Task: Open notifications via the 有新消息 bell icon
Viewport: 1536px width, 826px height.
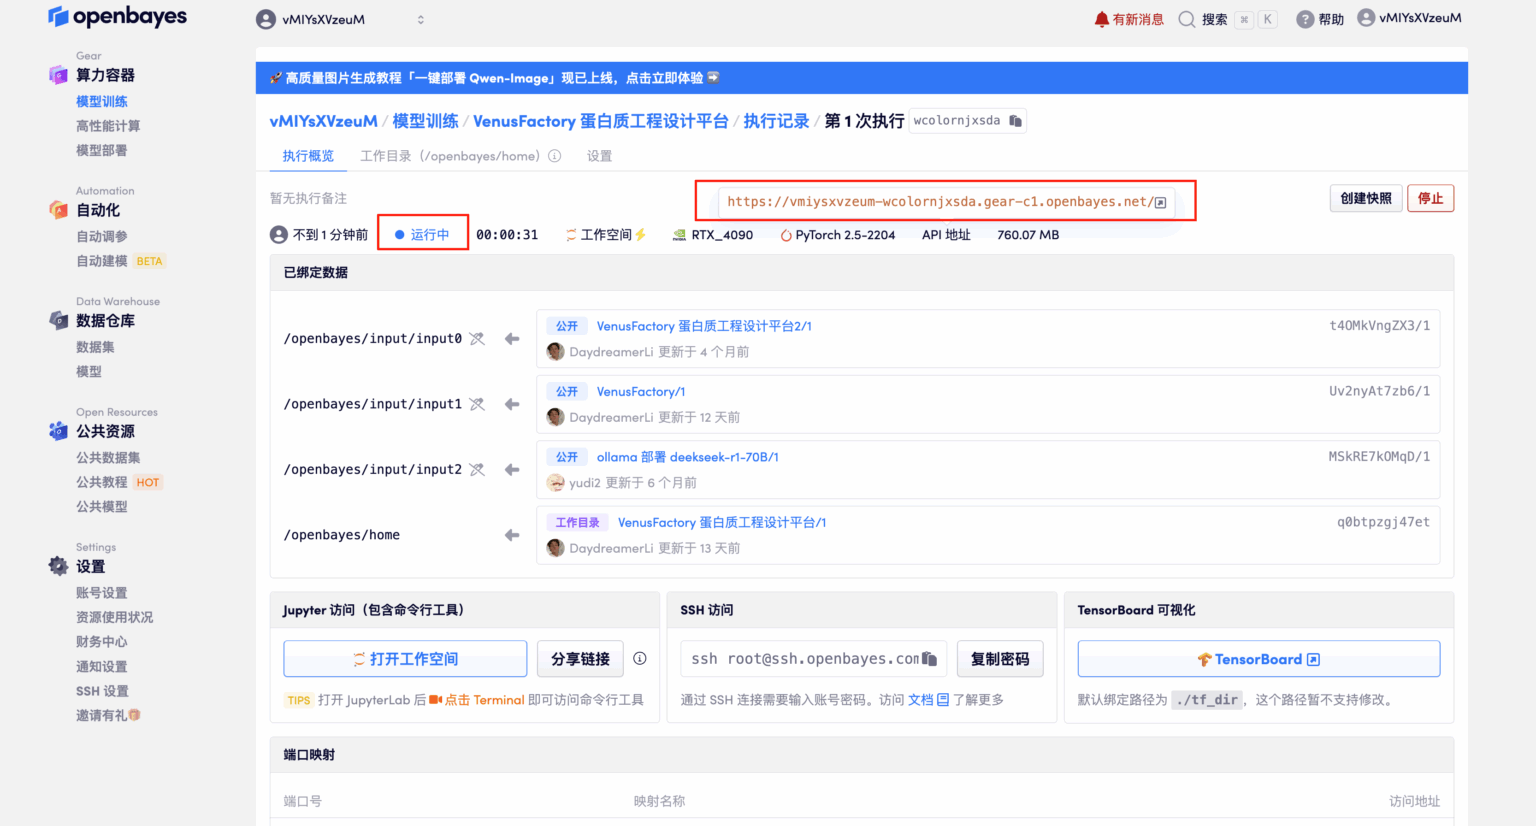Action: pyautogui.click(x=1101, y=17)
